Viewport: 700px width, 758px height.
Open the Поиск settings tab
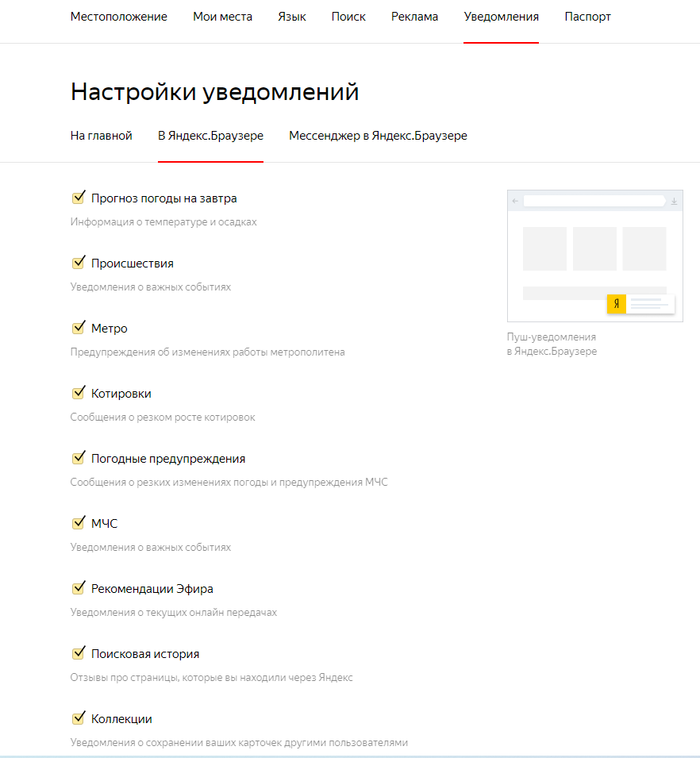pyautogui.click(x=348, y=17)
